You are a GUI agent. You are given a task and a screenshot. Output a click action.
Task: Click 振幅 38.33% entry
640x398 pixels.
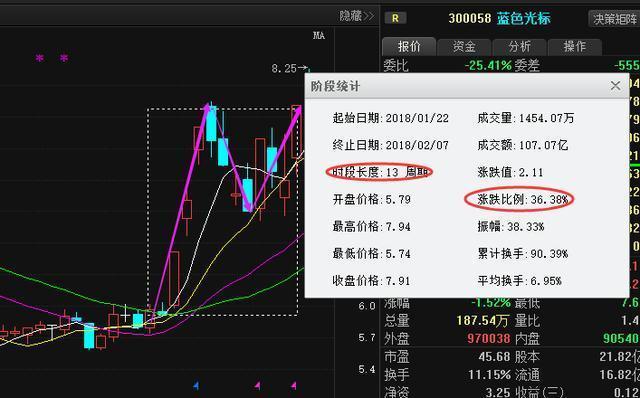point(511,227)
